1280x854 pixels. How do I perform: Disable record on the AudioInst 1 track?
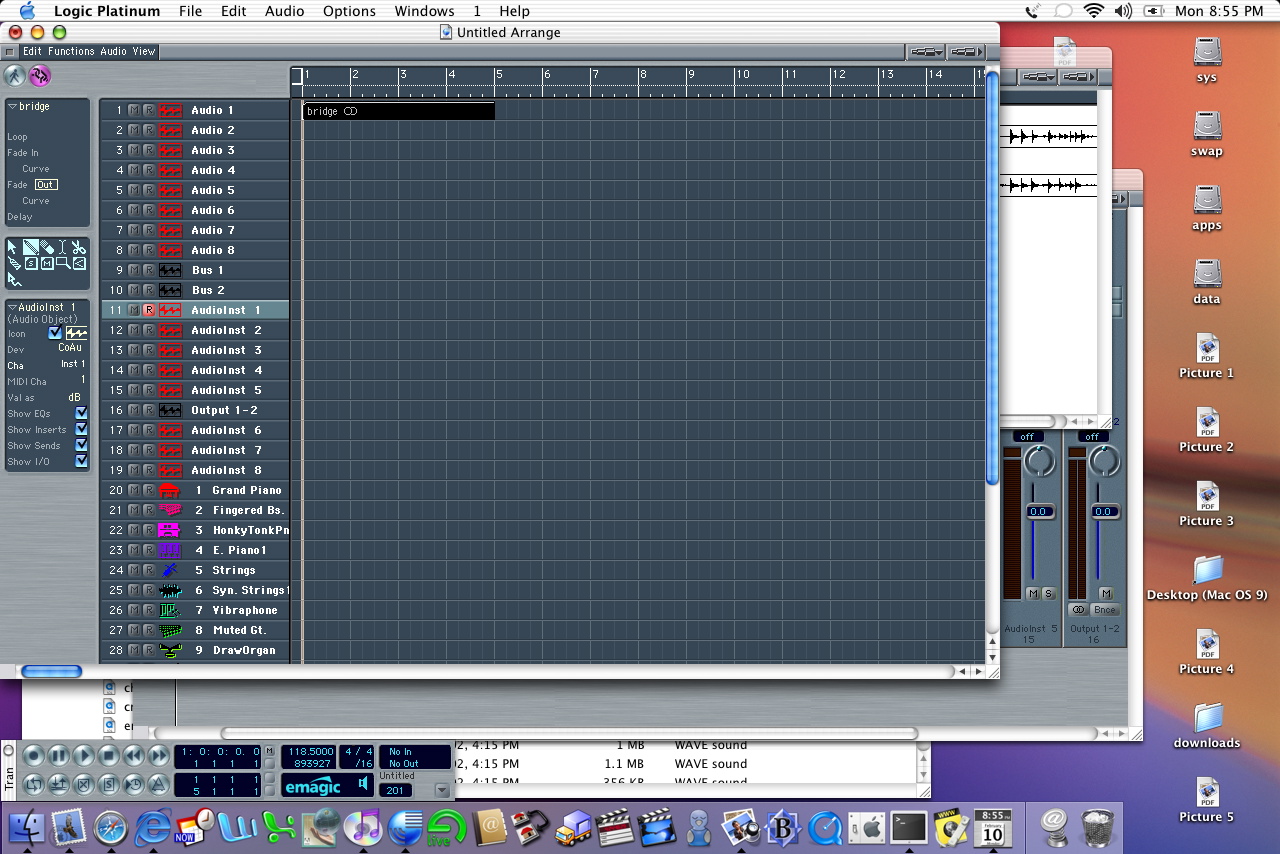pyautogui.click(x=148, y=310)
